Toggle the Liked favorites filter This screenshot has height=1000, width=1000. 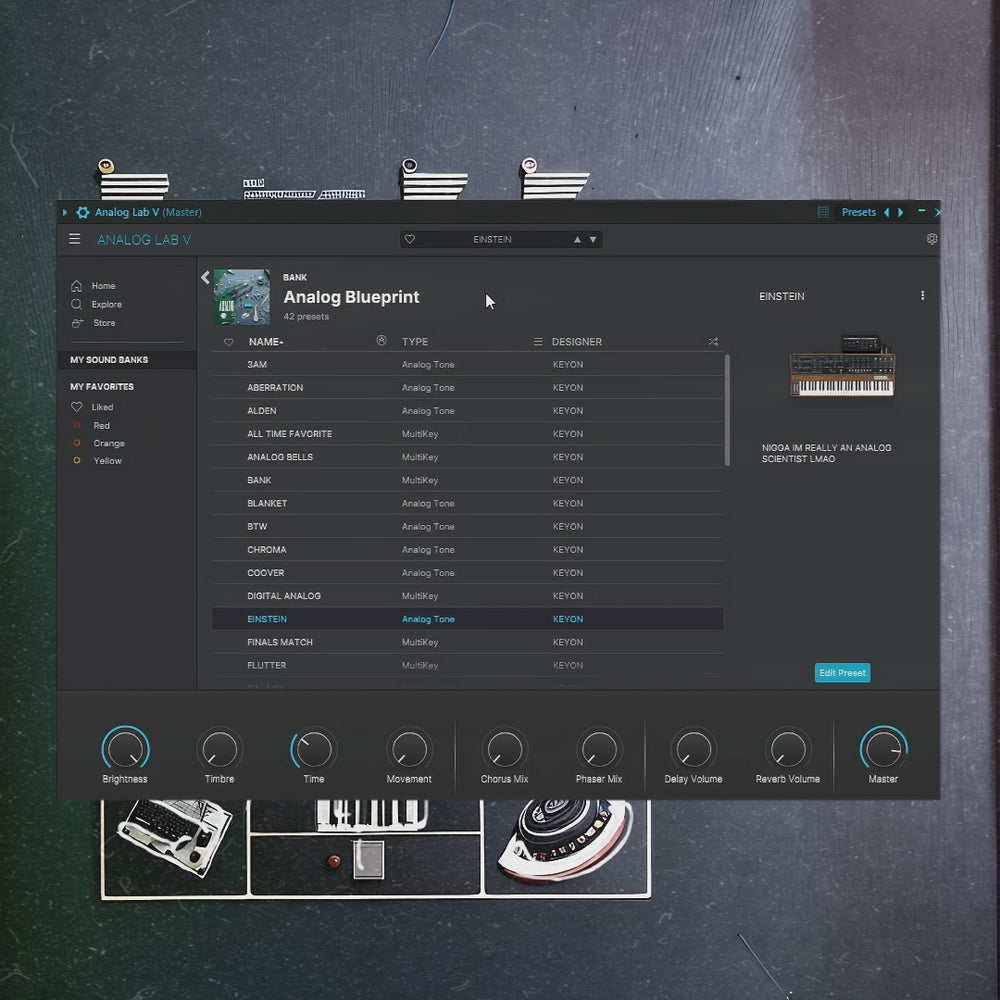pyautogui.click(x=101, y=406)
